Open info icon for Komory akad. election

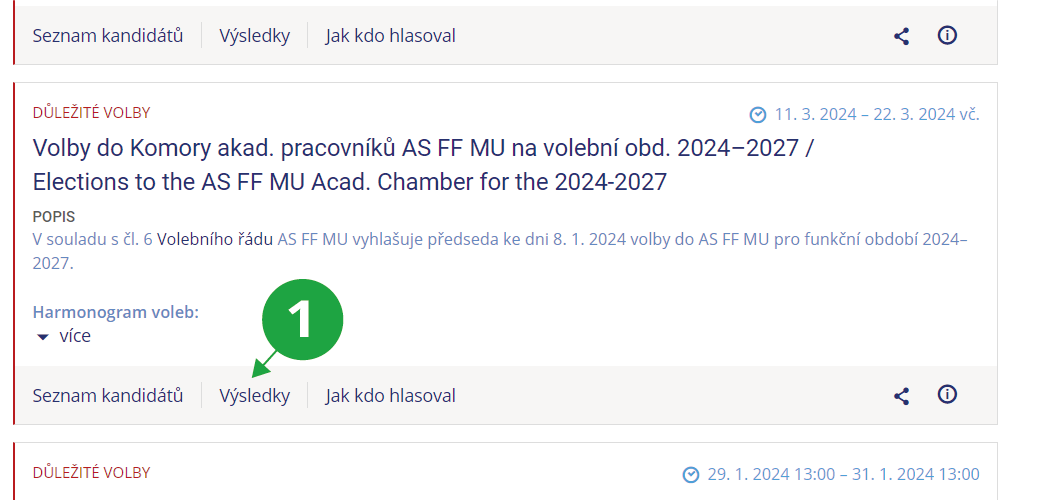coord(947,395)
